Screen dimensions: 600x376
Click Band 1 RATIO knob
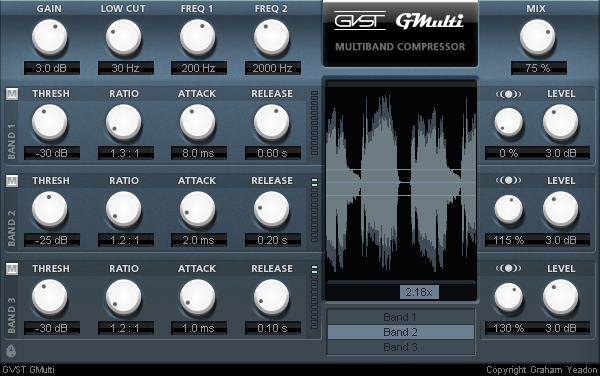point(124,122)
